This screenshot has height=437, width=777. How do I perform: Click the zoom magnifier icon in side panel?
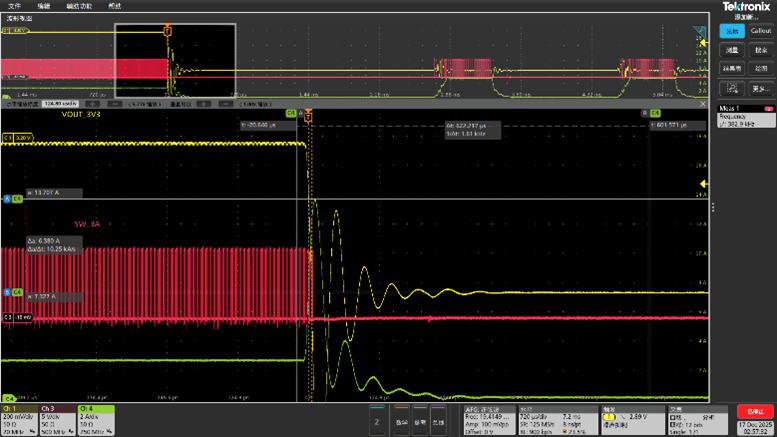pyautogui.click(x=731, y=89)
